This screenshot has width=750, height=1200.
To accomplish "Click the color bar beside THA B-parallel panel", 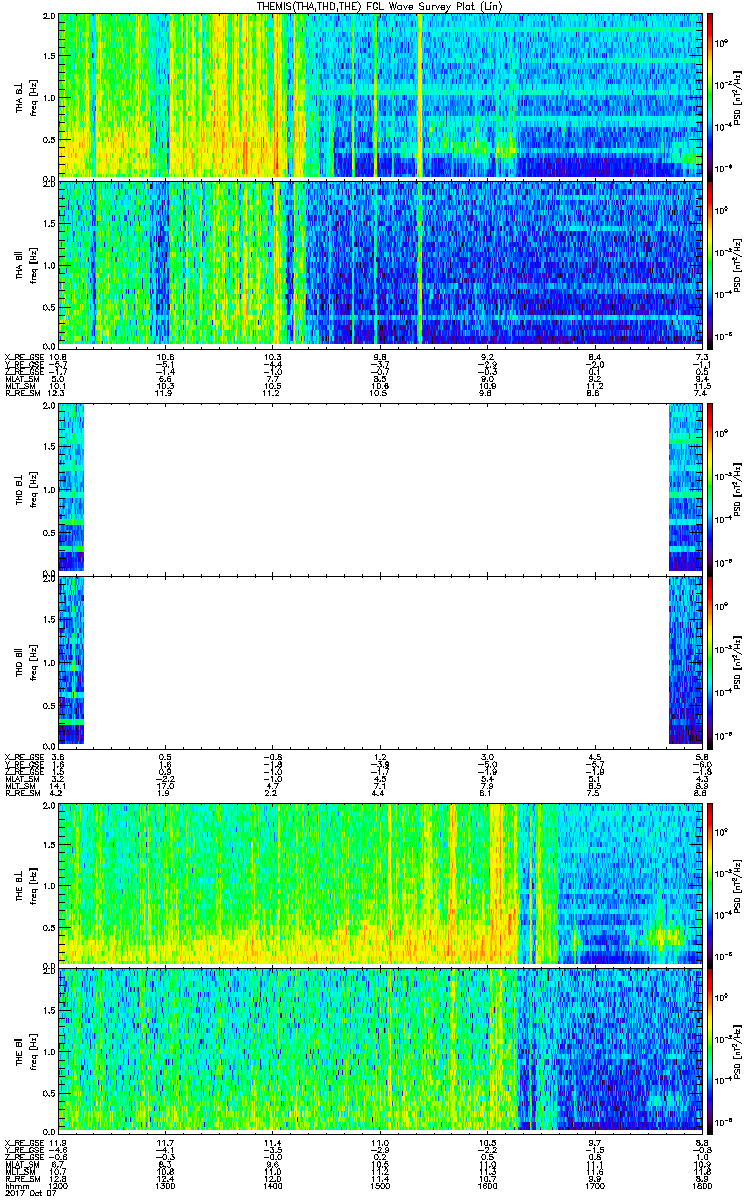I will coord(711,263).
